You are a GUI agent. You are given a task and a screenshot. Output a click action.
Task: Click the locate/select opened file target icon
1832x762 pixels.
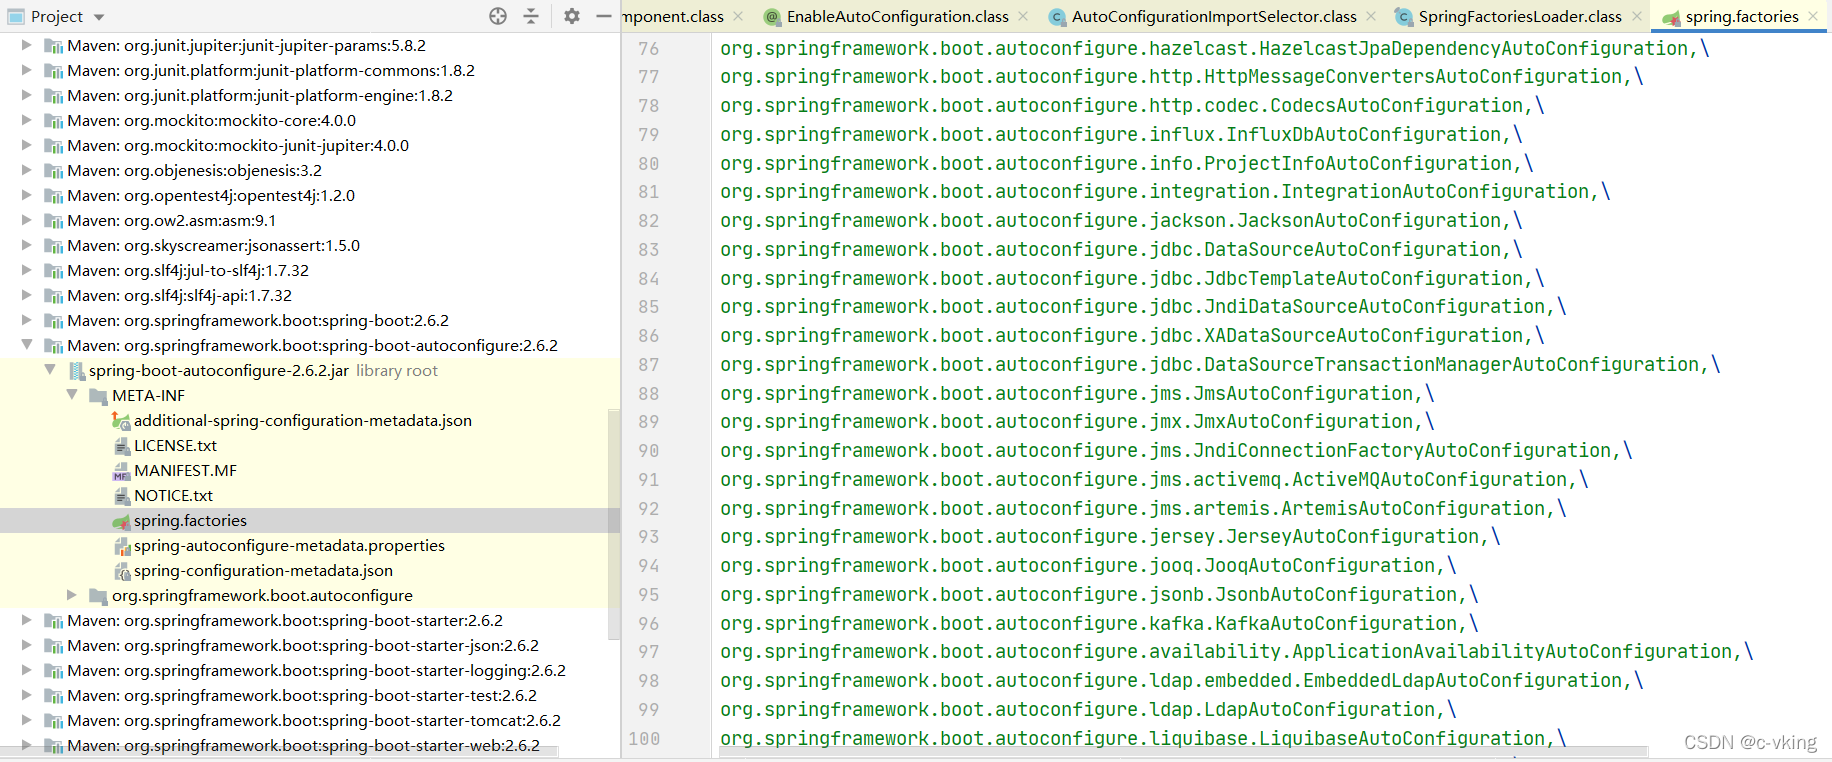[498, 16]
